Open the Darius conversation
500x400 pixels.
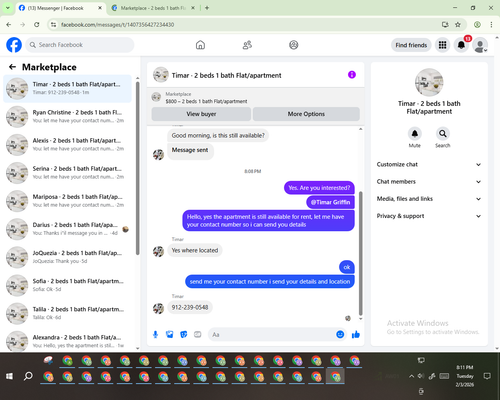click(67, 229)
